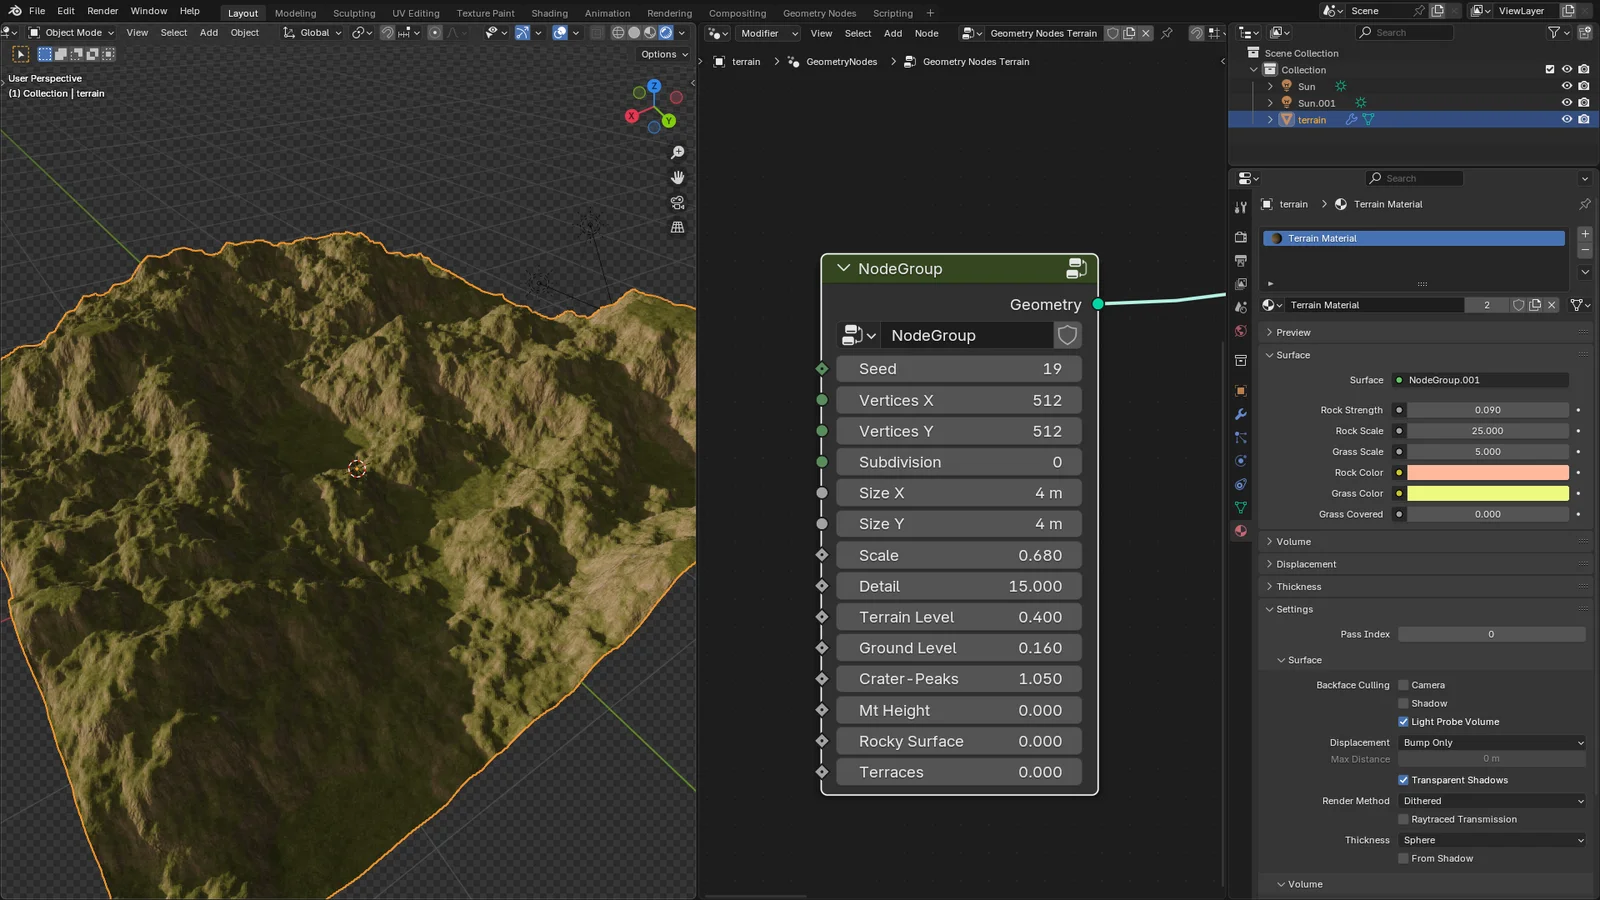Expand the Volume section in material properties

coord(1292,541)
